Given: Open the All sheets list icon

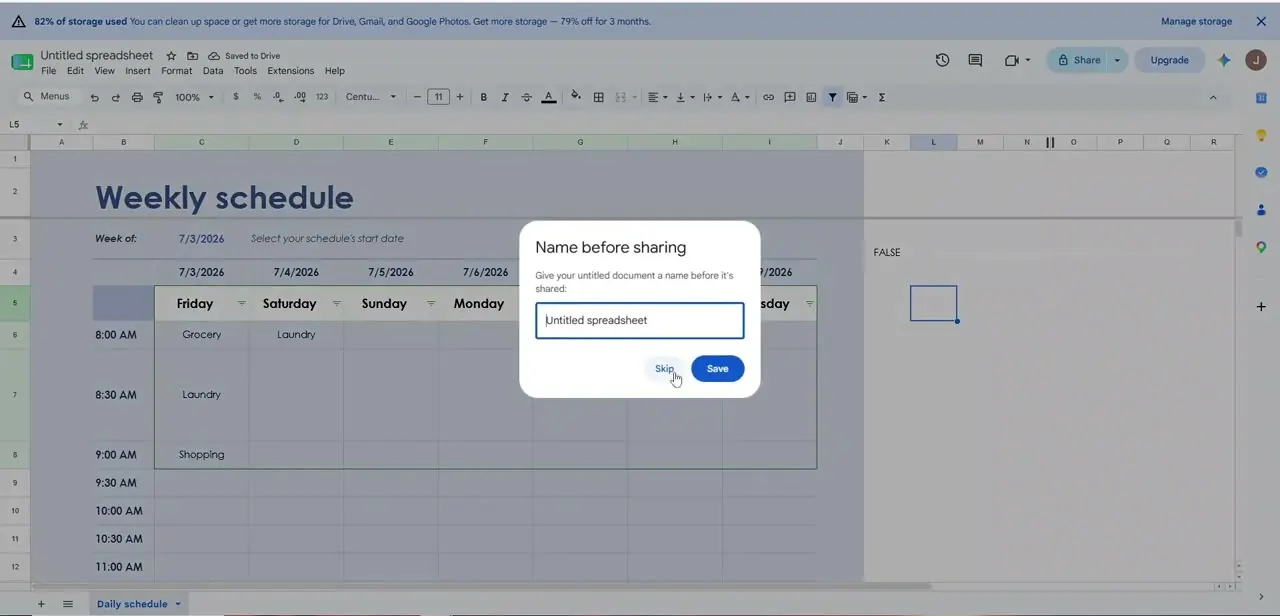Looking at the screenshot, I should 68,604.
